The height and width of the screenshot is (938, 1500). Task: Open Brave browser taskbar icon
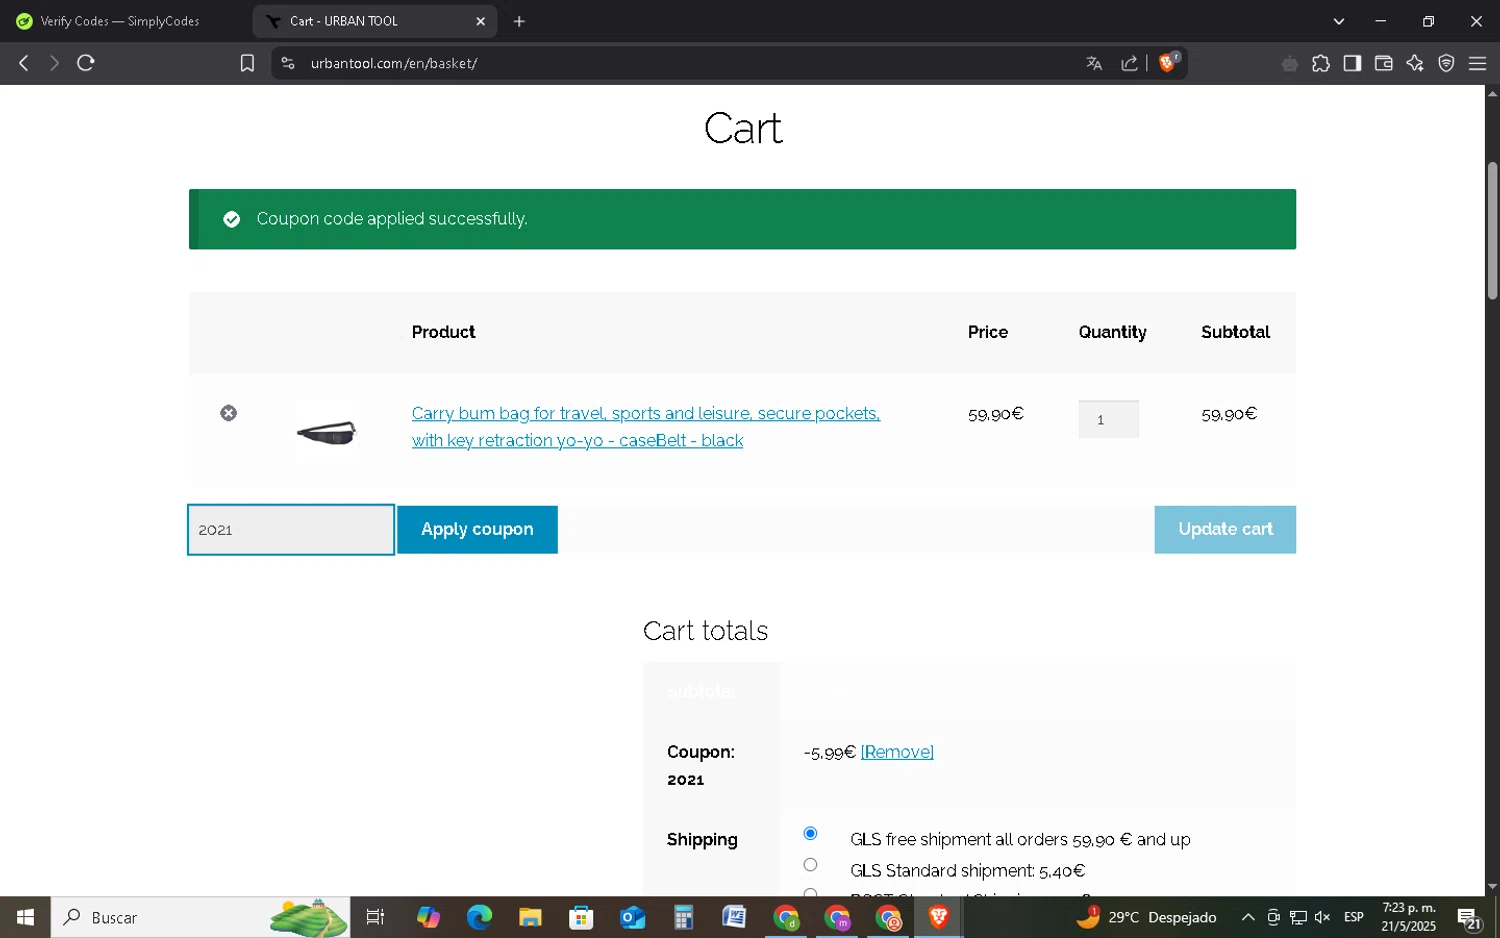pyautogui.click(x=939, y=917)
